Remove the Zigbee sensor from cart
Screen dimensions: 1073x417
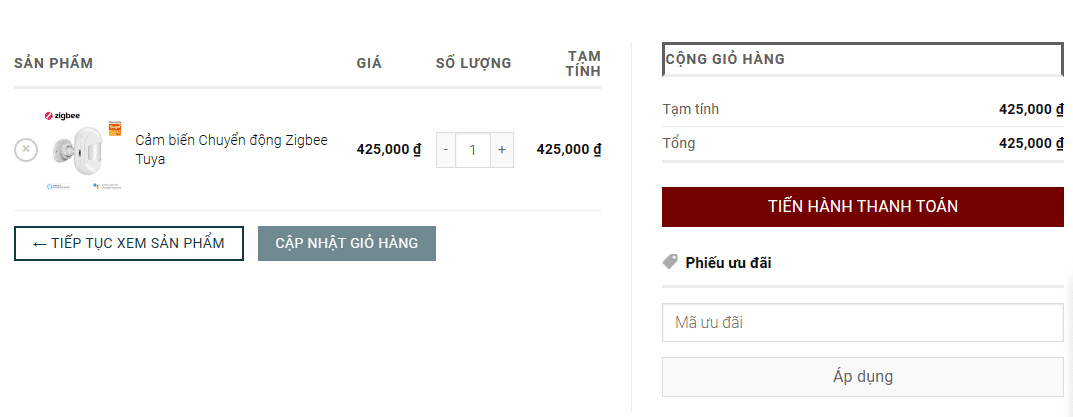(26, 149)
